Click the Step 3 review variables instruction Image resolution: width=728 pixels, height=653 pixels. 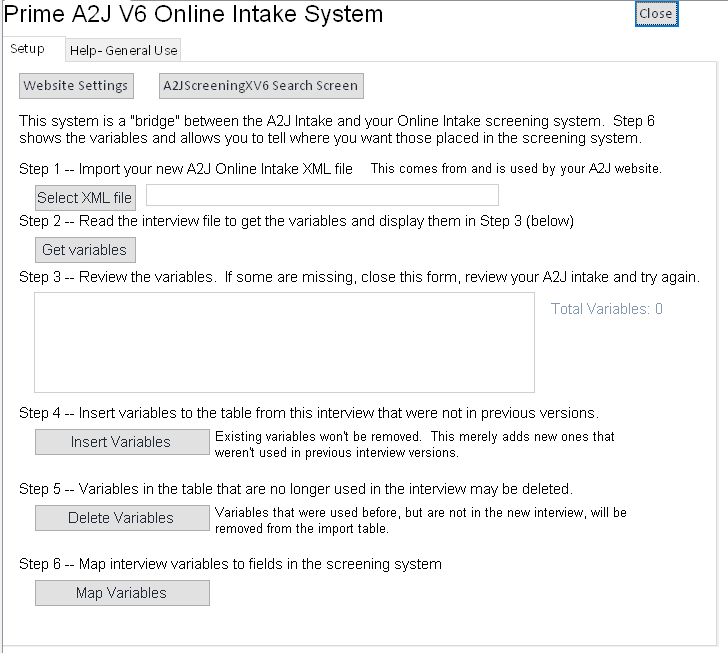359,277
